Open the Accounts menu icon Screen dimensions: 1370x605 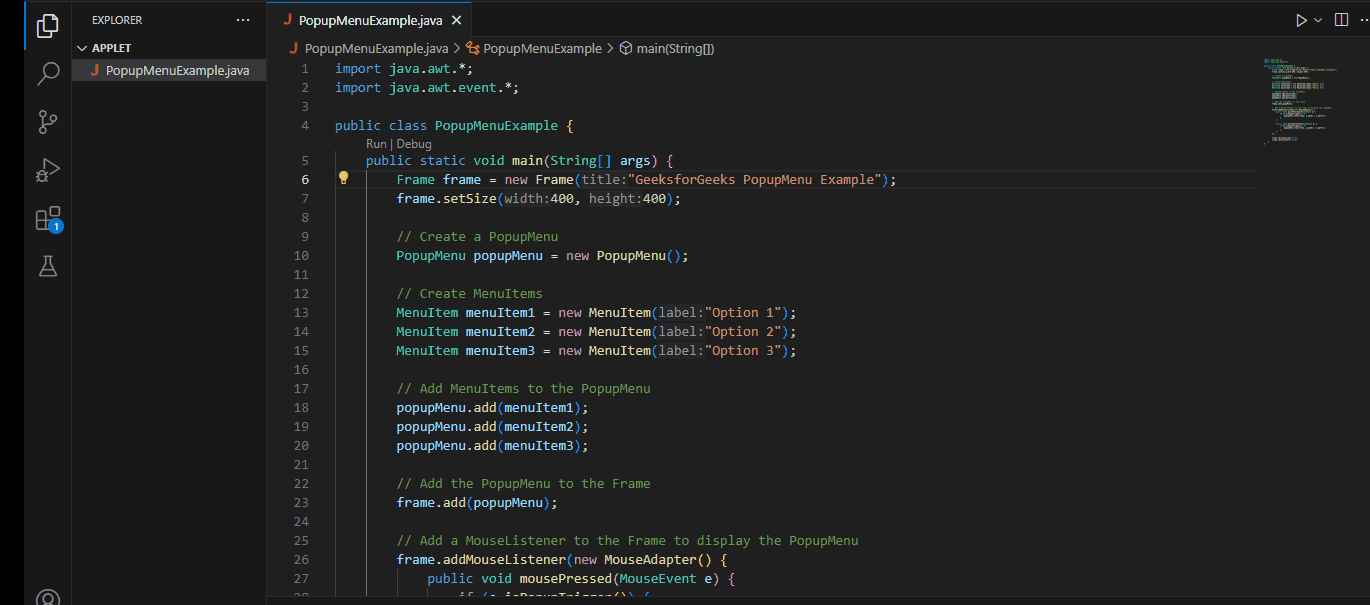[47, 597]
